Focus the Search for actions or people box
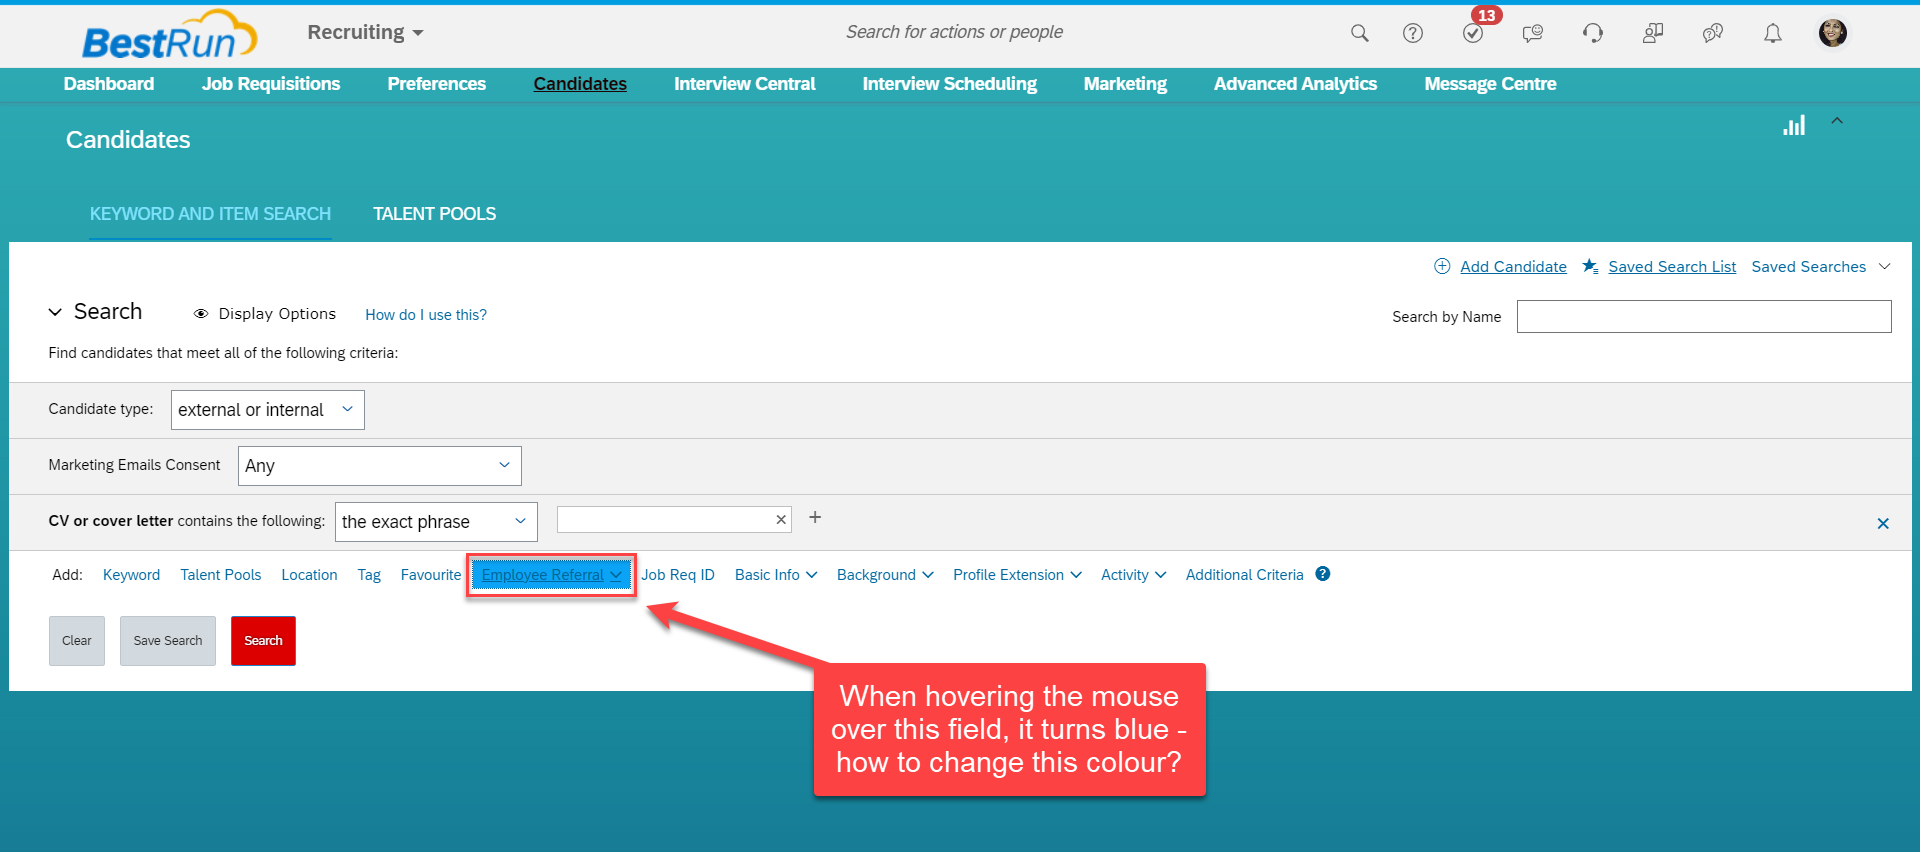 (x=954, y=32)
